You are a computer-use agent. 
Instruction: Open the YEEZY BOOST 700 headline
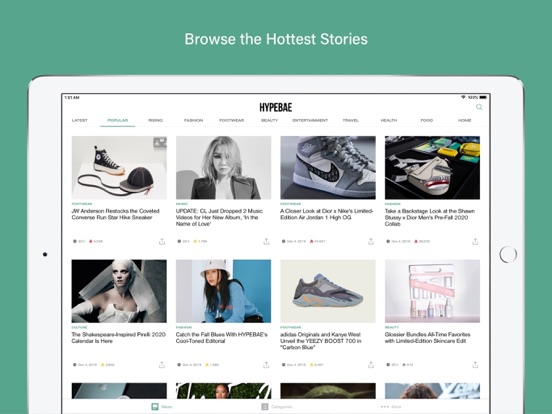coord(321,341)
